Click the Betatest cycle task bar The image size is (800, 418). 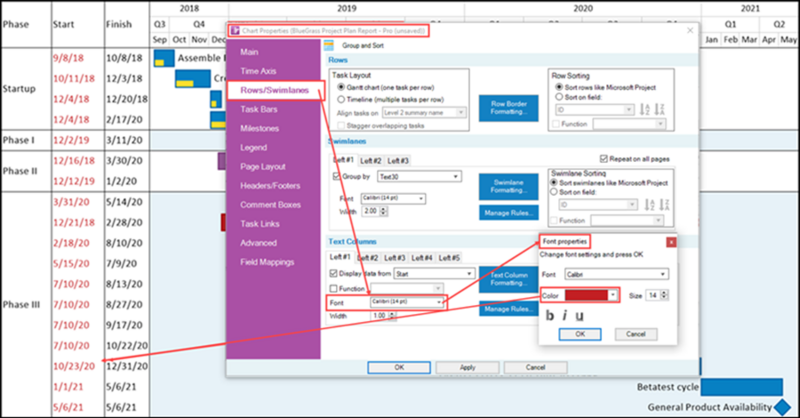[x=741, y=387]
